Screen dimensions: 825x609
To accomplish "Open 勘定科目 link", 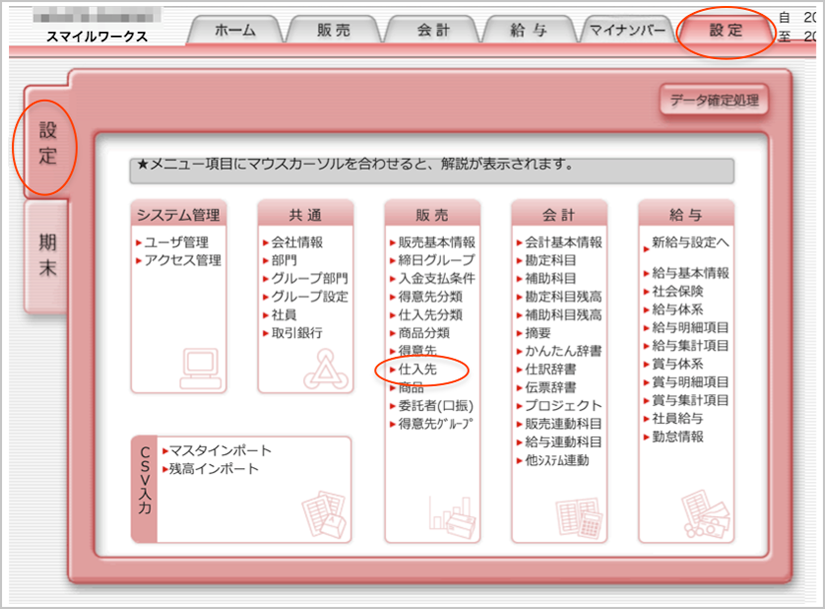I will (x=551, y=261).
